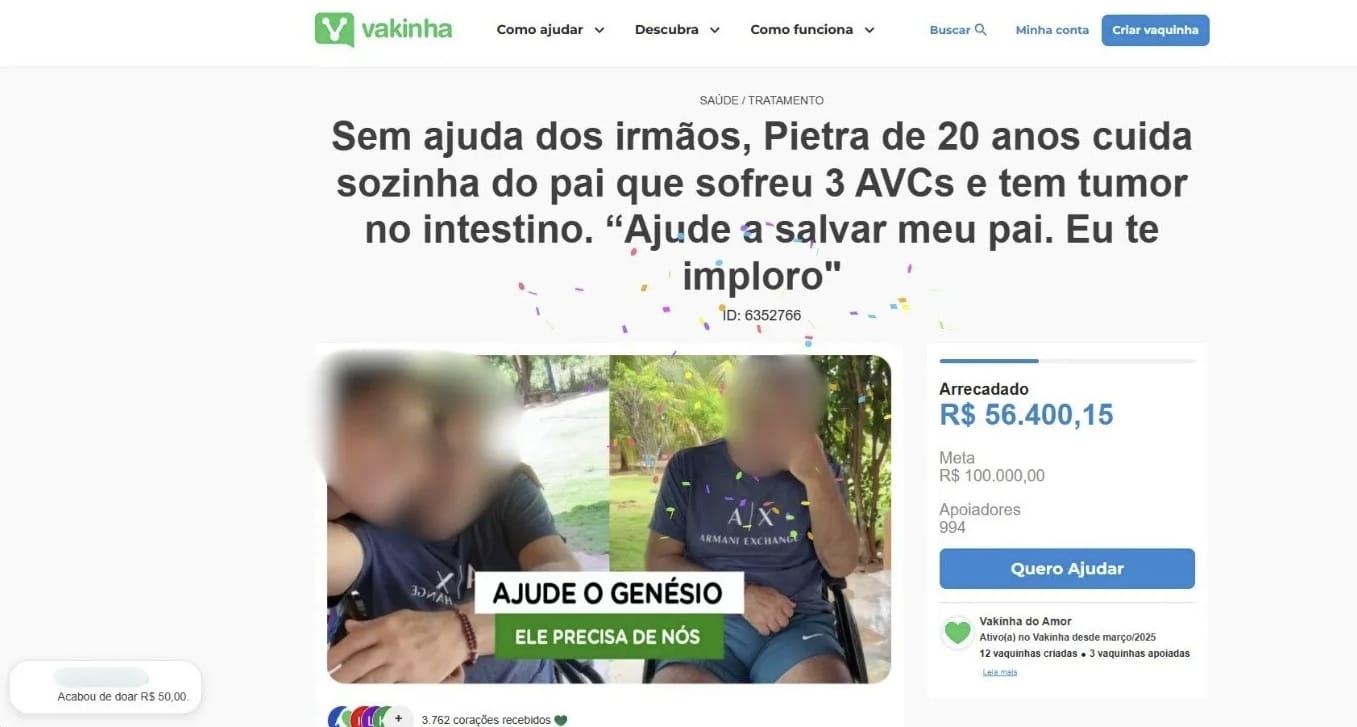Go to Minha conta
The height and width of the screenshot is (727, 1357).
[x=1052, y=30]
